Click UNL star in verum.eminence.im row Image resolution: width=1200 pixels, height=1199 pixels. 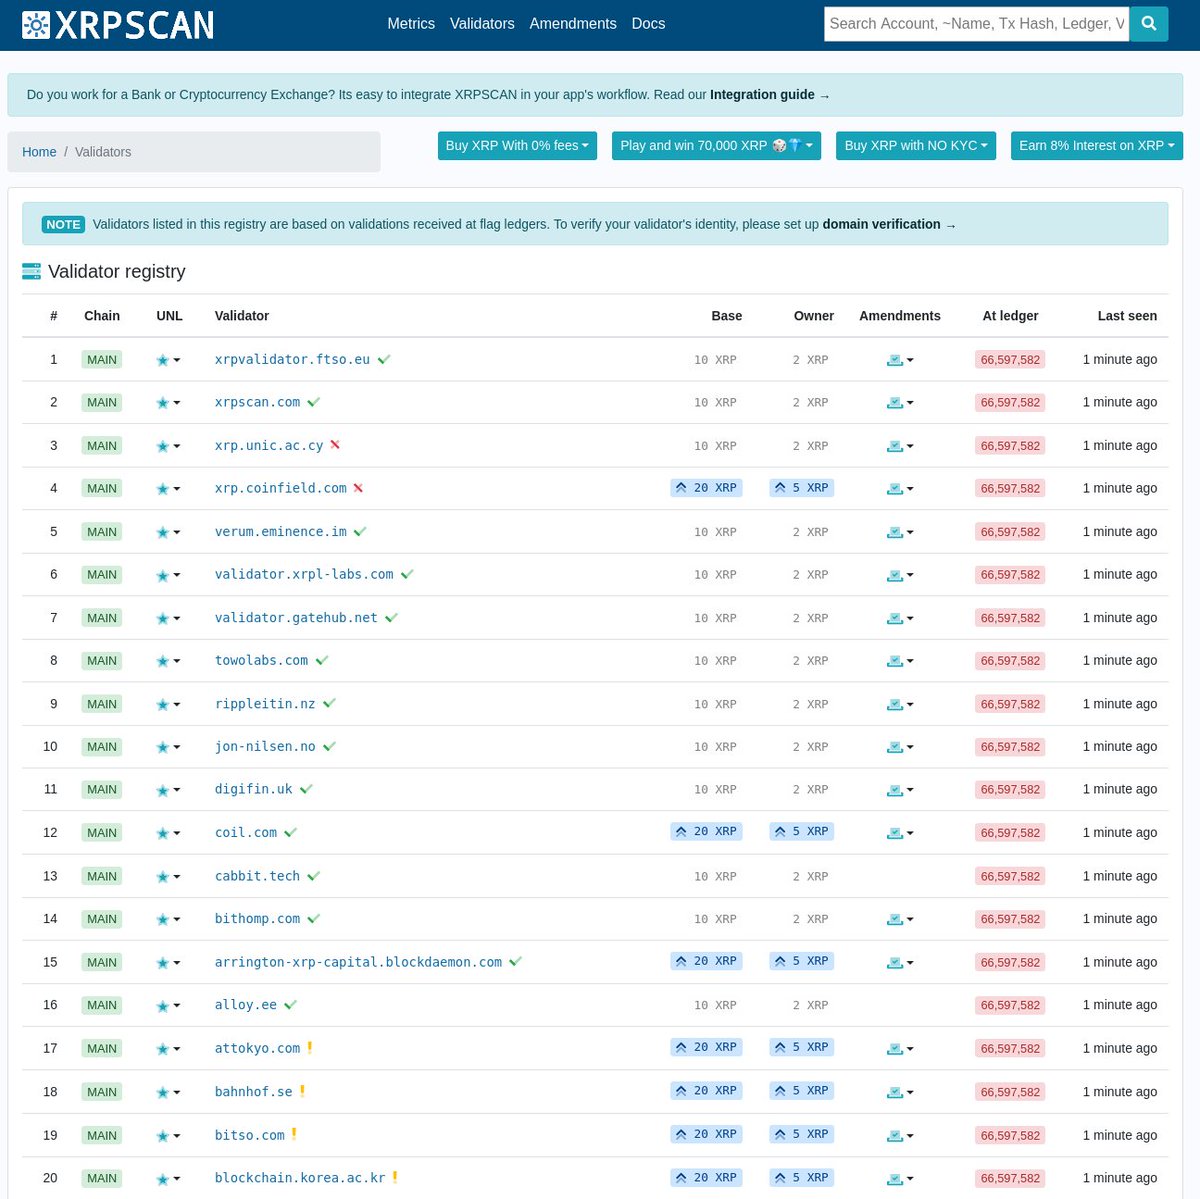point(163,532)
